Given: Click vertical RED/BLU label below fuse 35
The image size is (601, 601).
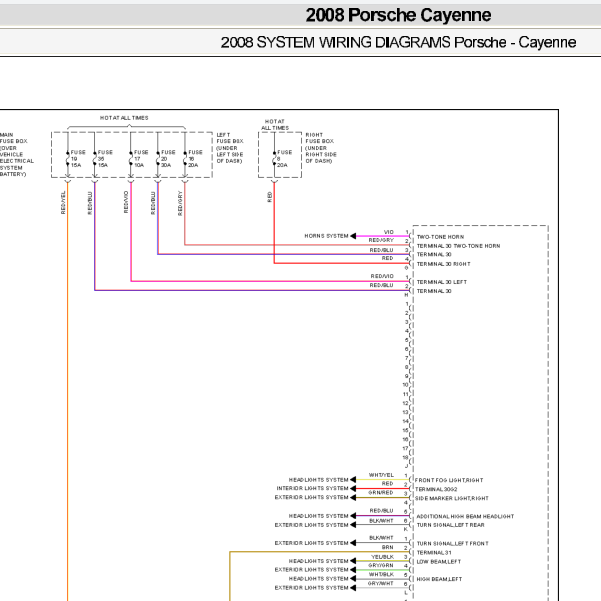Looking at the screenshot, I should tap(90, 203).
